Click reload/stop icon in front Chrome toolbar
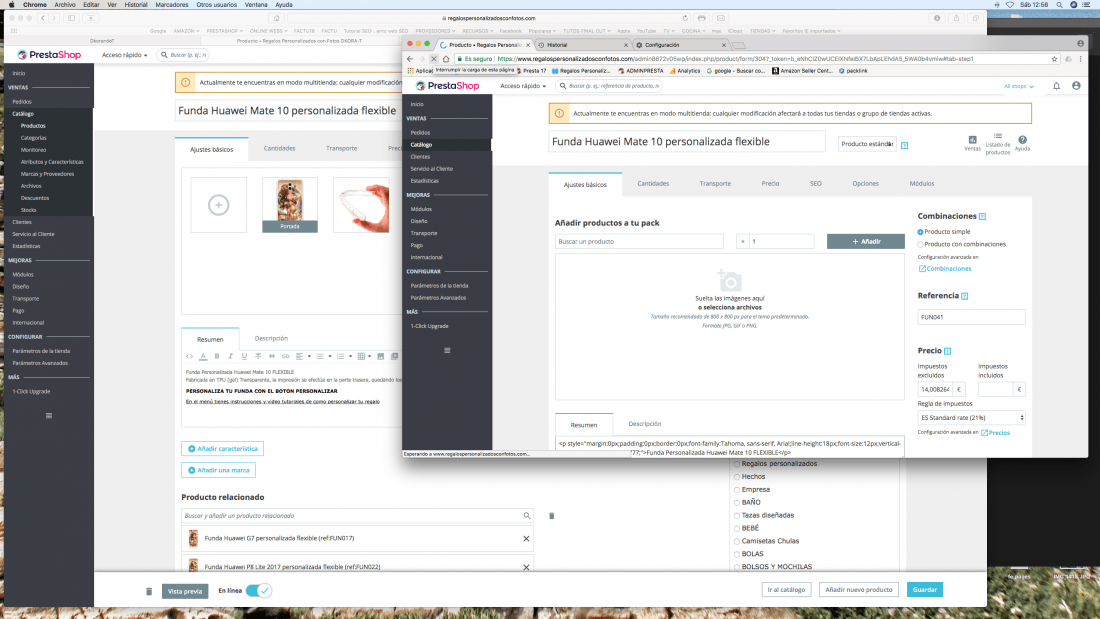The image size is (1100, 619). point(434,59)
